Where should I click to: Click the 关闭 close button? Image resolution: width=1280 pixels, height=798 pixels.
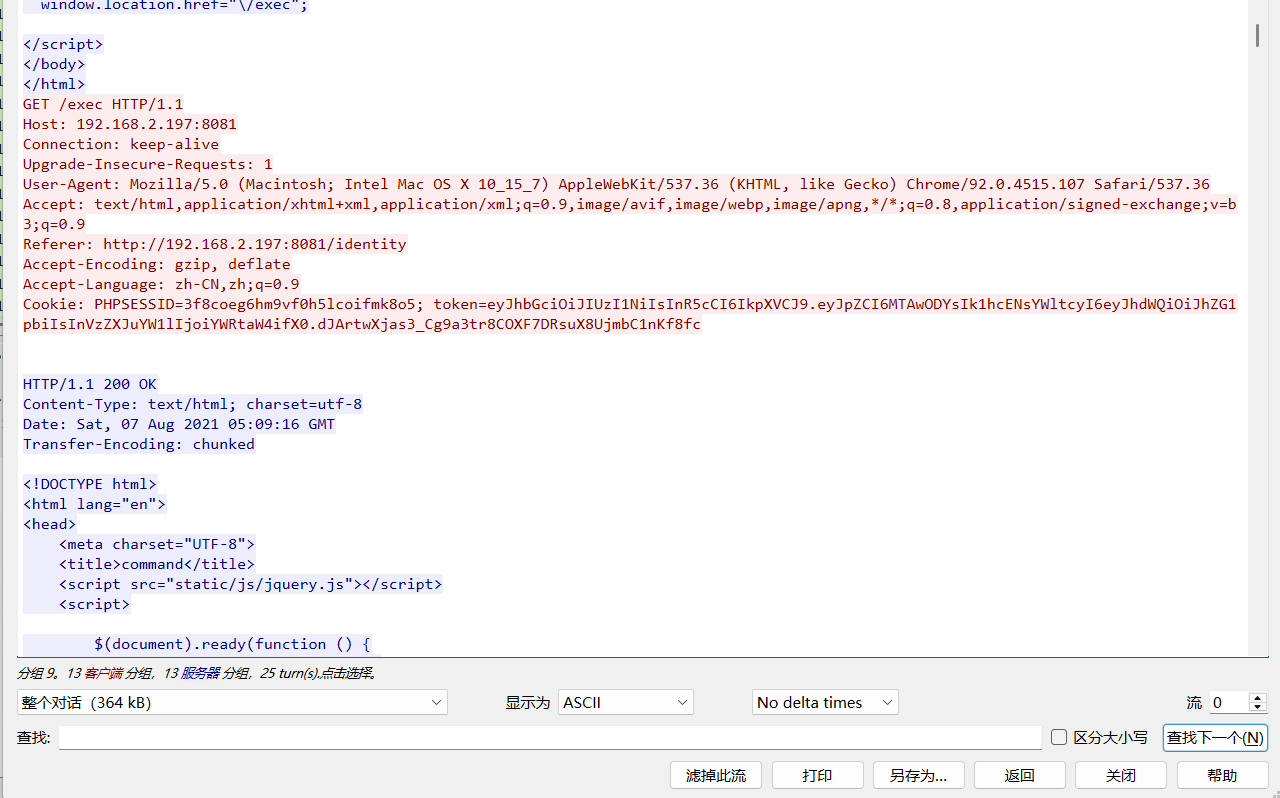1120,775
